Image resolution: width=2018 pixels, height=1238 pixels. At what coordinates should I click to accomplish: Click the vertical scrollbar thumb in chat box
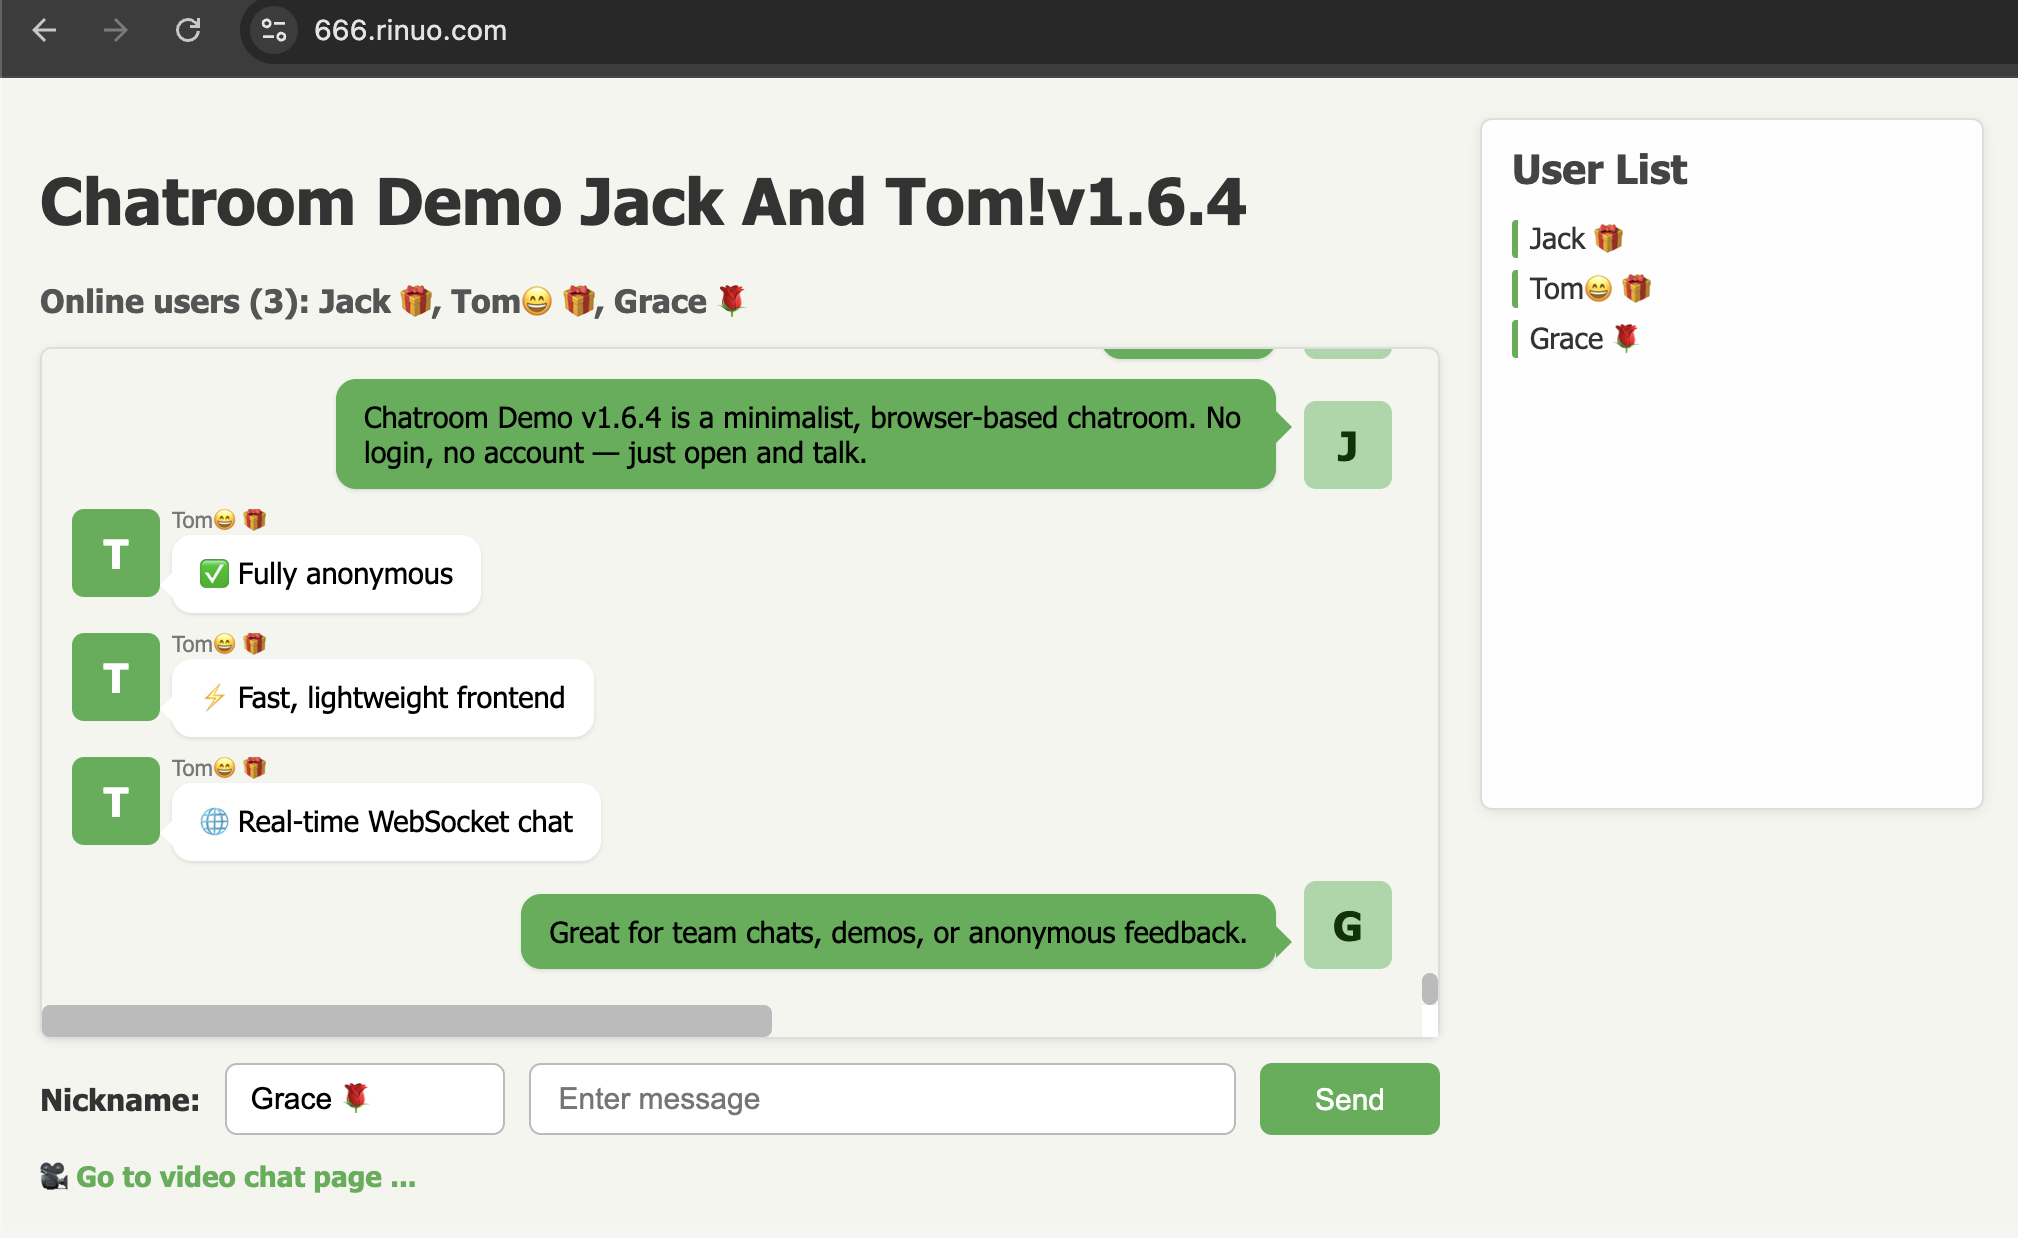(x=1430, y=989)
